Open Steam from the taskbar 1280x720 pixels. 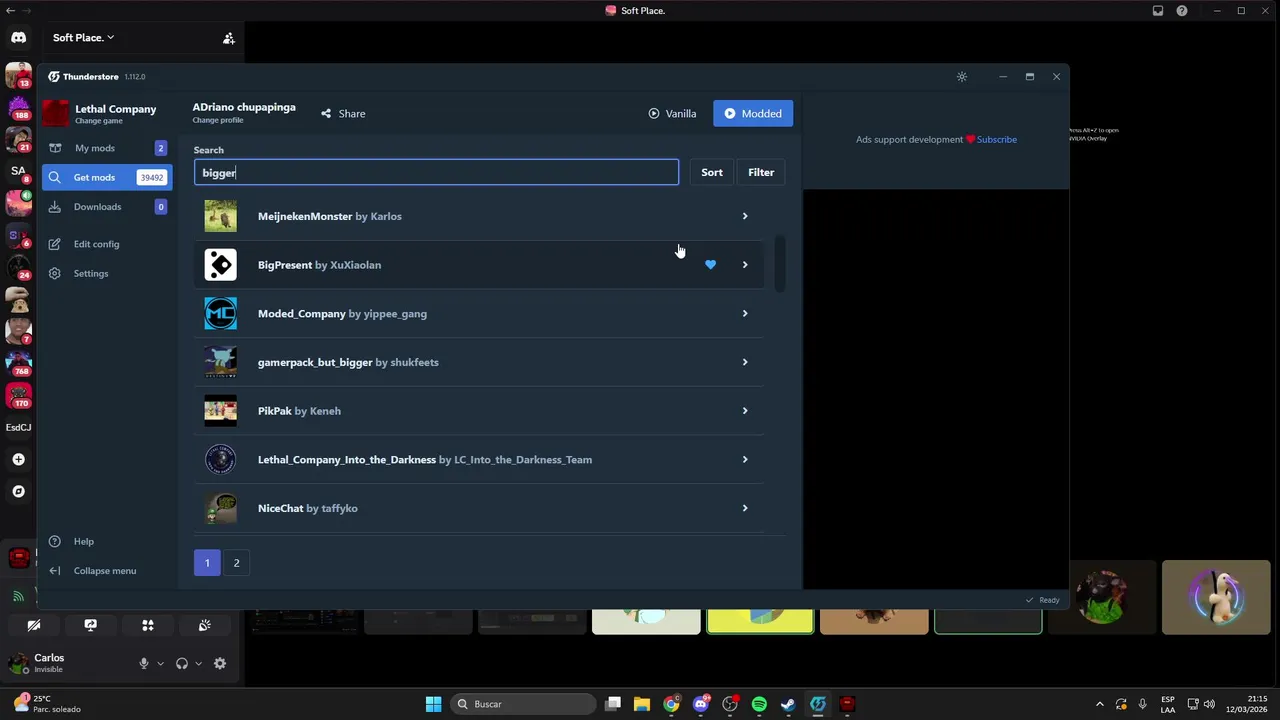click(788, 704)
